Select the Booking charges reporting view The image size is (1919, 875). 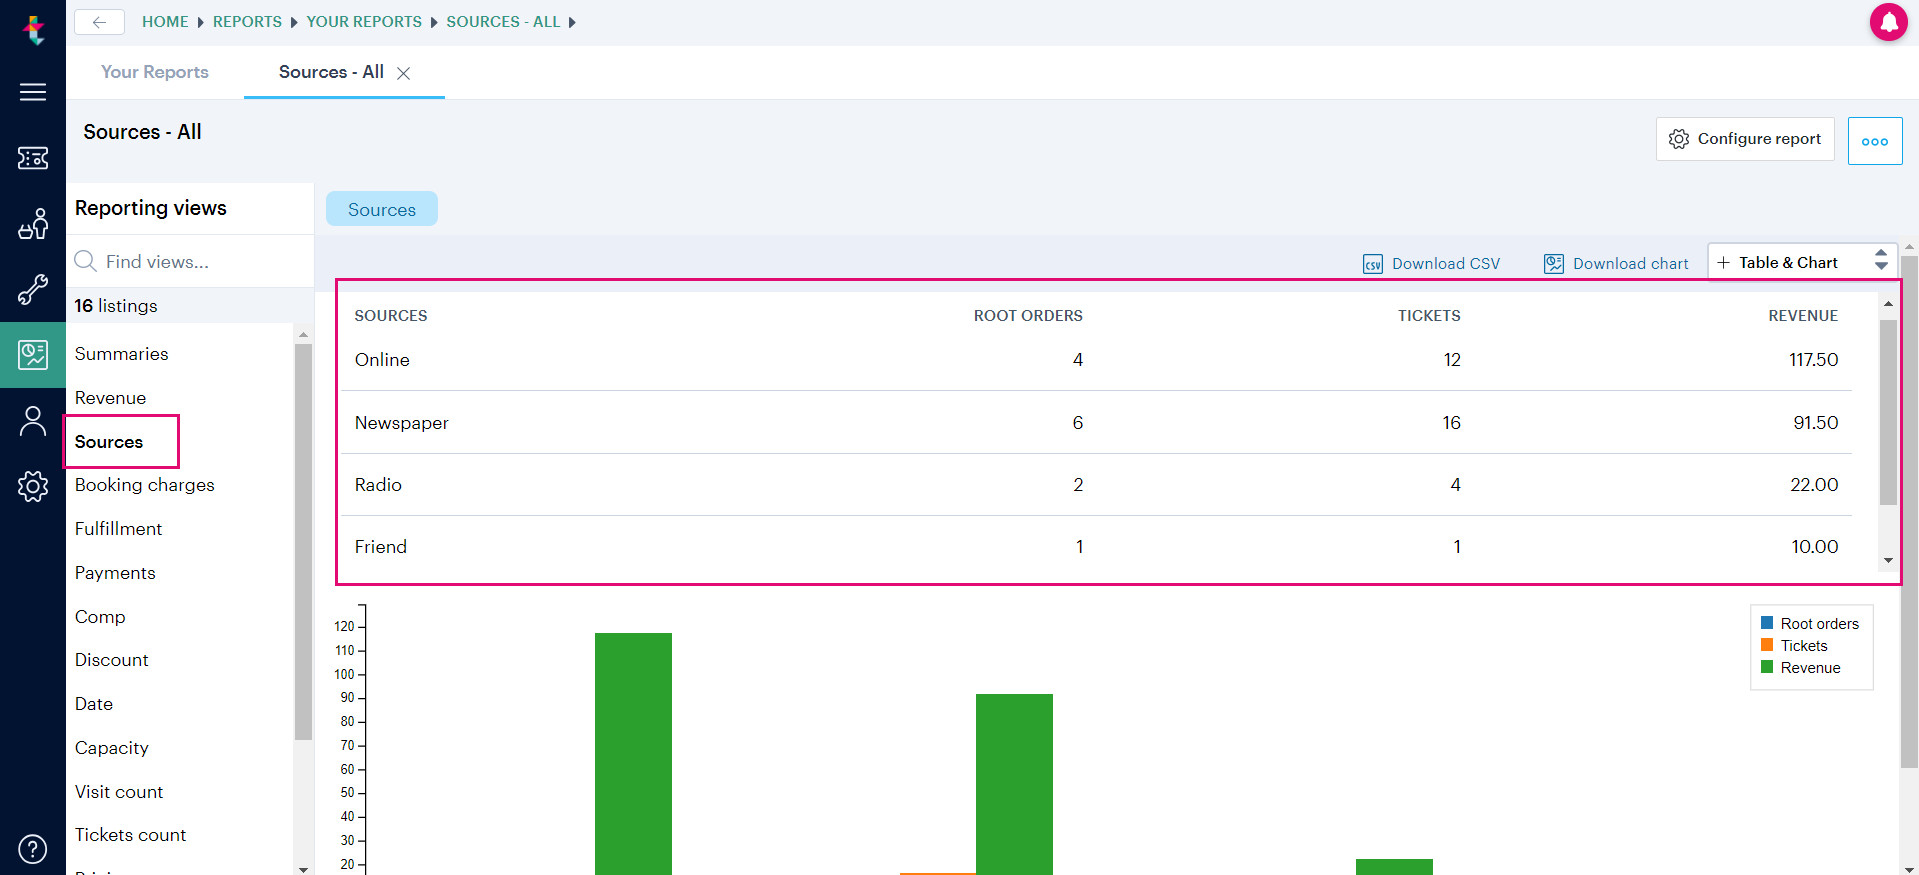click(x=145, y=485)
